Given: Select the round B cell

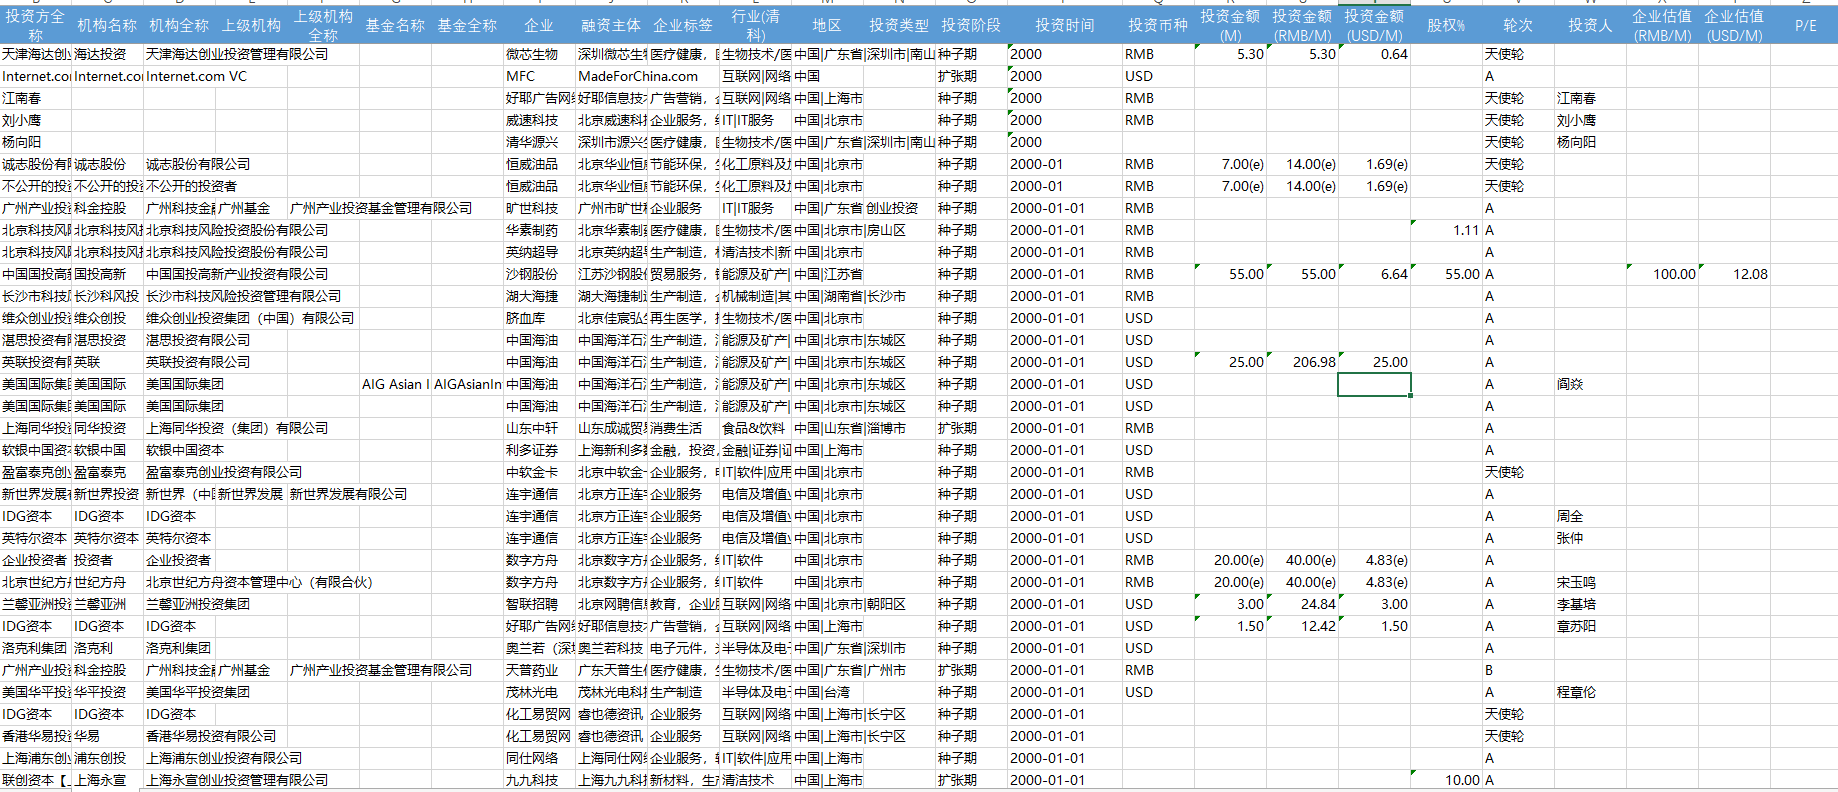Looking at the screenshot, I should pos(1518,670).
